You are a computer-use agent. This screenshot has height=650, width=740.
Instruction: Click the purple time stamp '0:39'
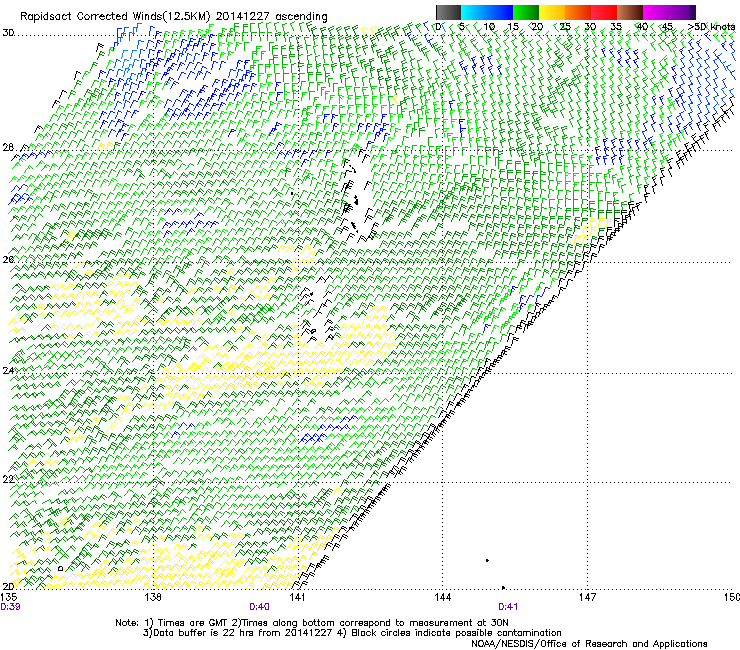pyautogui.click(x=10, y=607)
